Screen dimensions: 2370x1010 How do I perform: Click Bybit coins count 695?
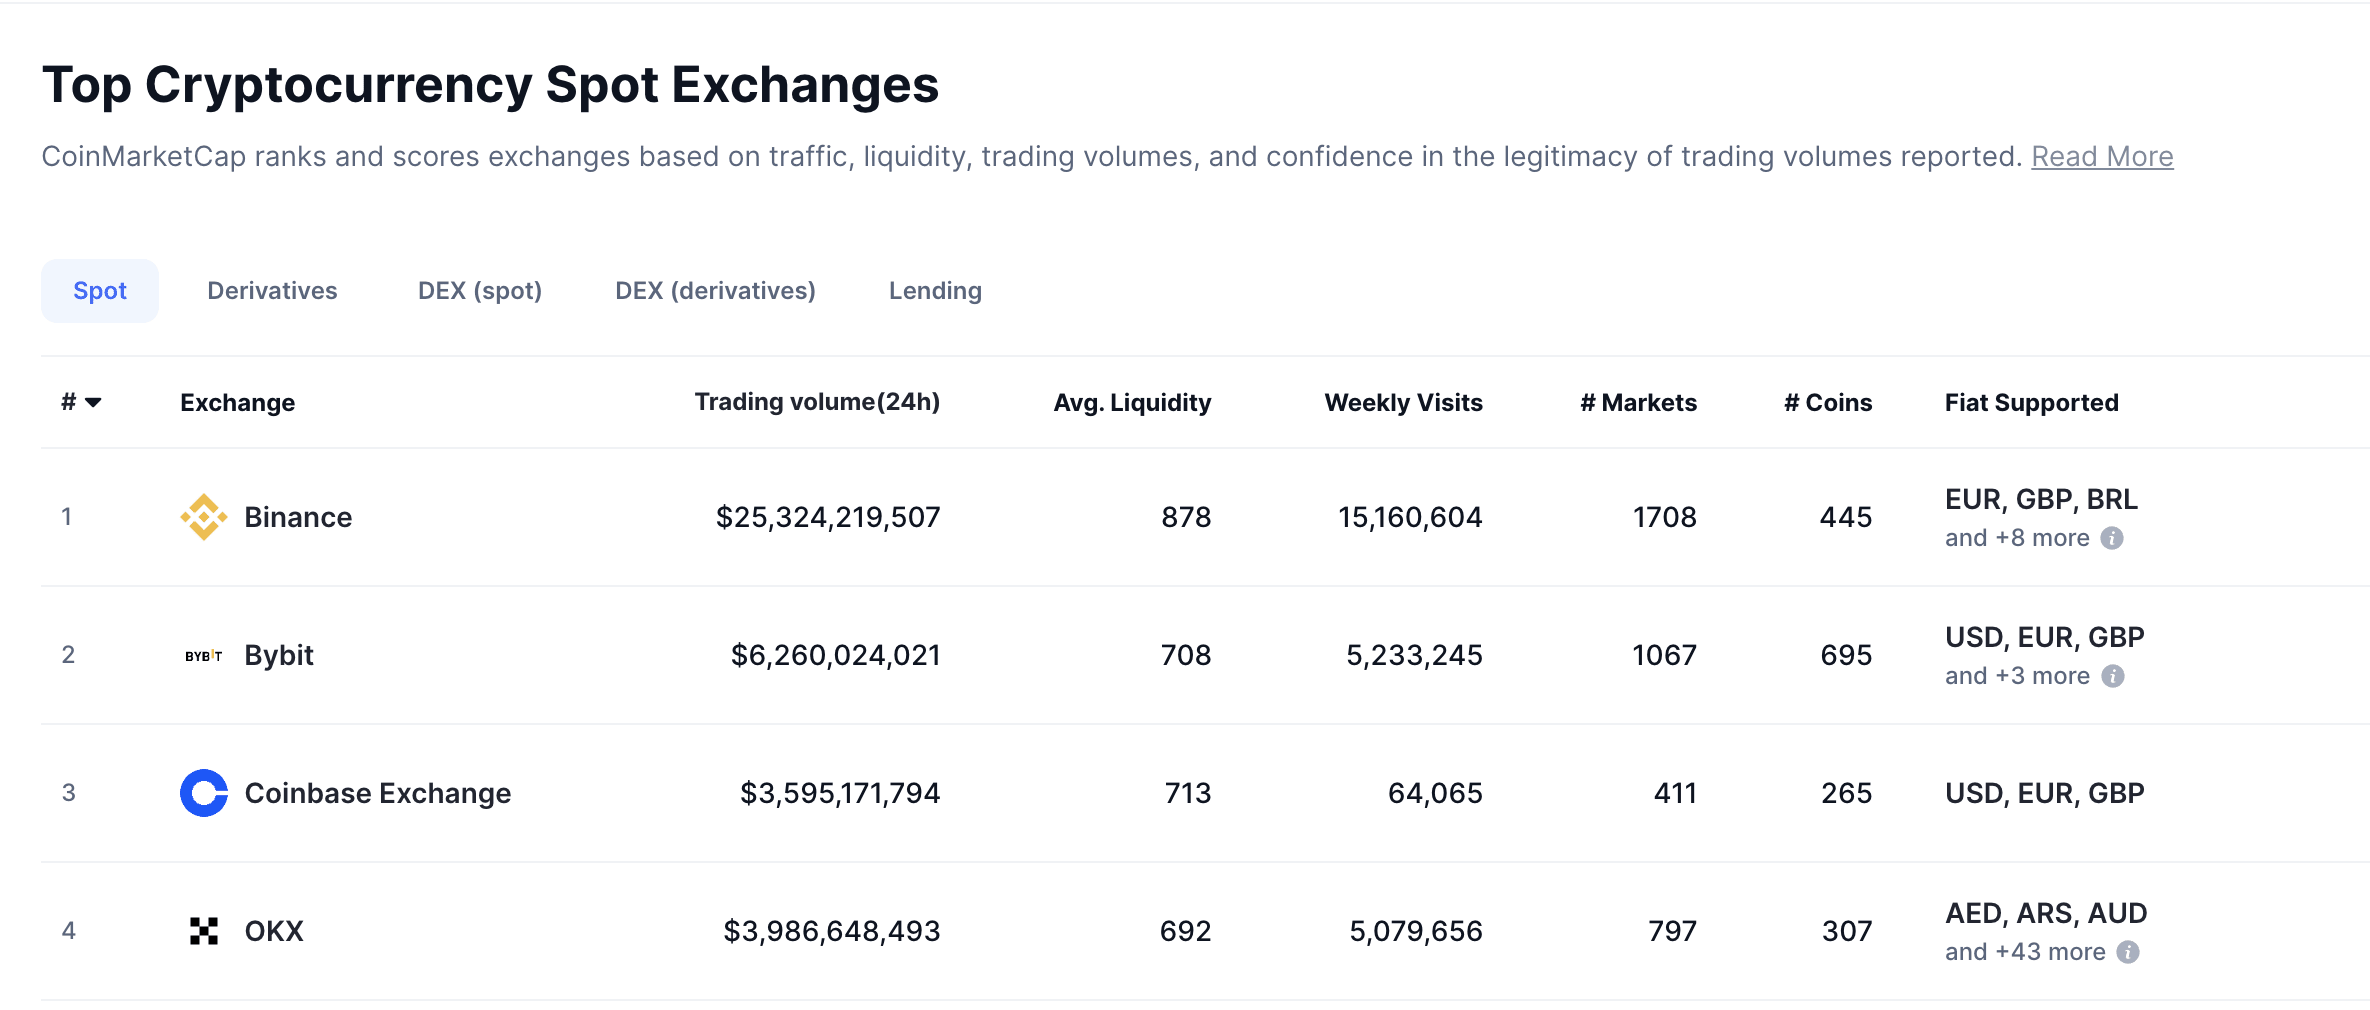pyautogui.click(x=1846, y=655)
